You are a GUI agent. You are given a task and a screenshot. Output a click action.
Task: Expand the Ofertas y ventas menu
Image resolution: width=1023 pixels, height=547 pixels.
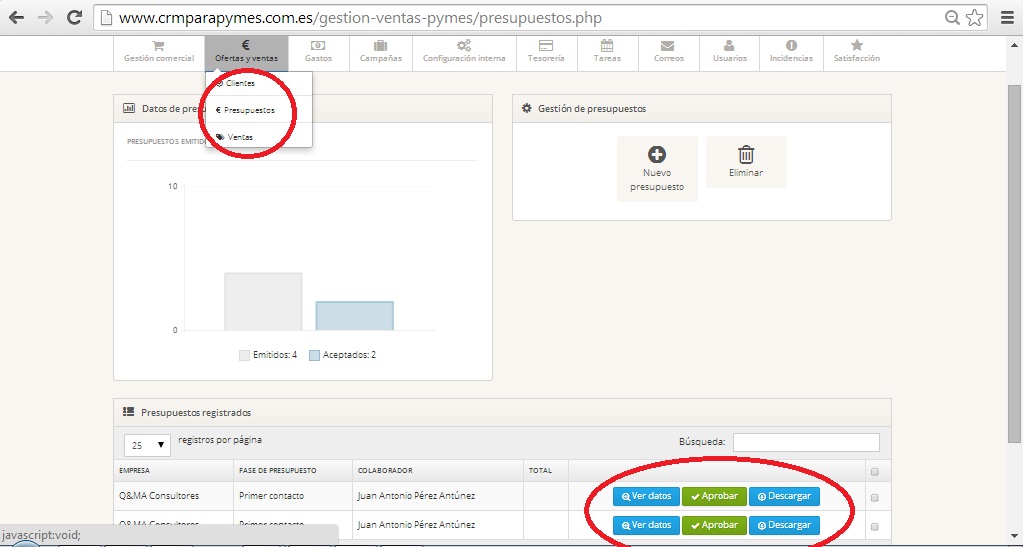pyautogui.click(x=246, y=52)
